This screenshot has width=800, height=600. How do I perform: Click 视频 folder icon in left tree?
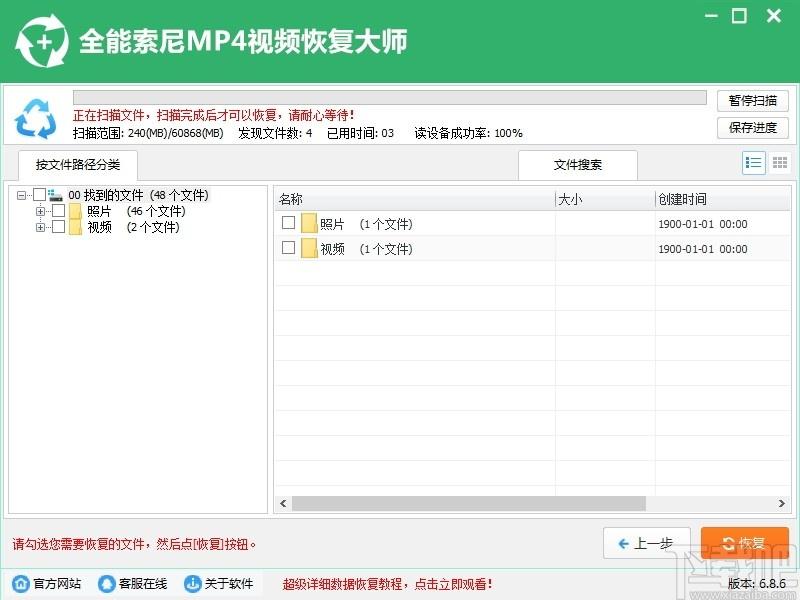click(x=75, y=227)
